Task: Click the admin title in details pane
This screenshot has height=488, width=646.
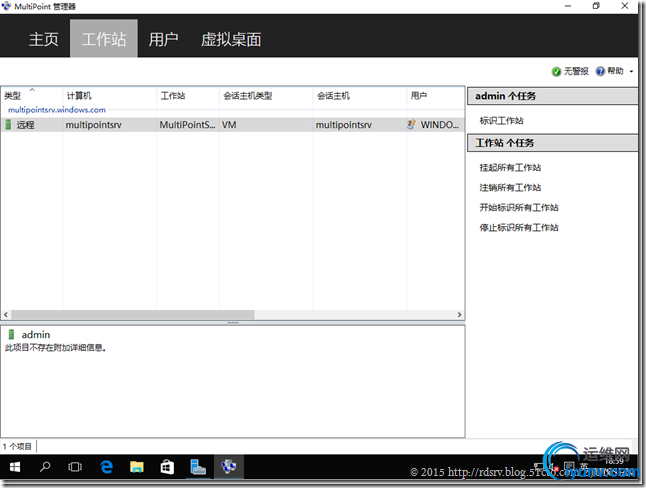Action: (x=36, y=335)
